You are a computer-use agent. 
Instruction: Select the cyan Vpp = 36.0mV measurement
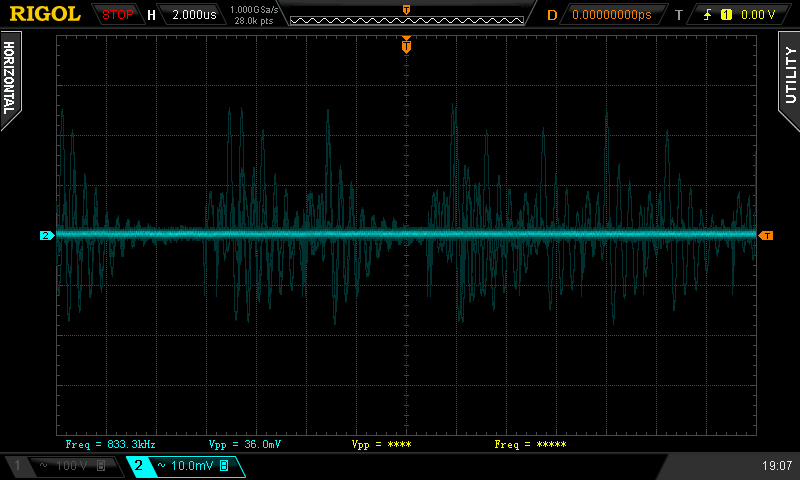point(245,443)
